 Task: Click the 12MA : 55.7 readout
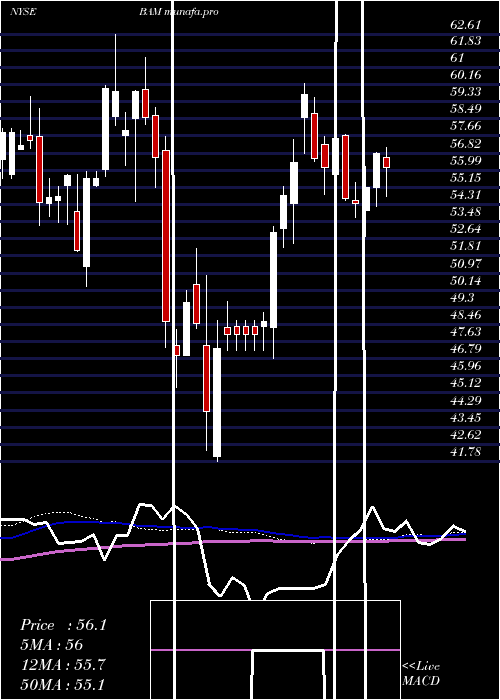tap(63, 665)
